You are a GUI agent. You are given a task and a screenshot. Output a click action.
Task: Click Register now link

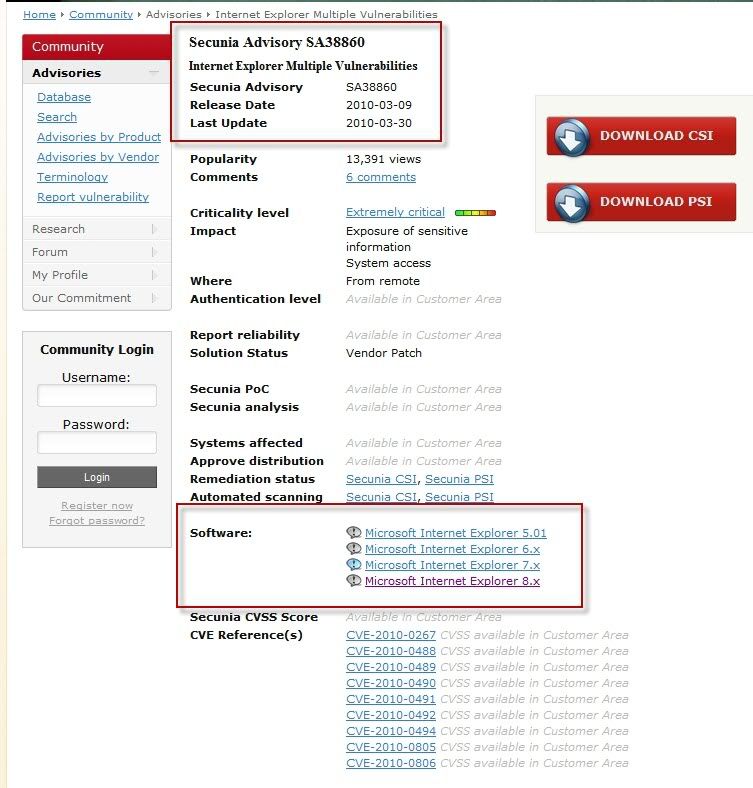[x=97, y=506]
